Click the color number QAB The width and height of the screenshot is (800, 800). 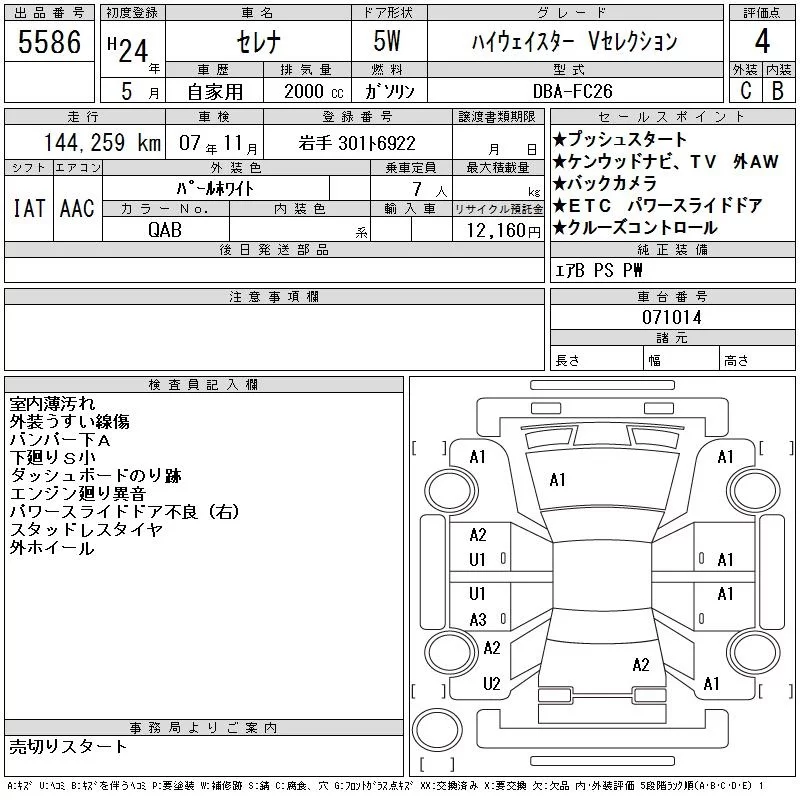[165, 230]
